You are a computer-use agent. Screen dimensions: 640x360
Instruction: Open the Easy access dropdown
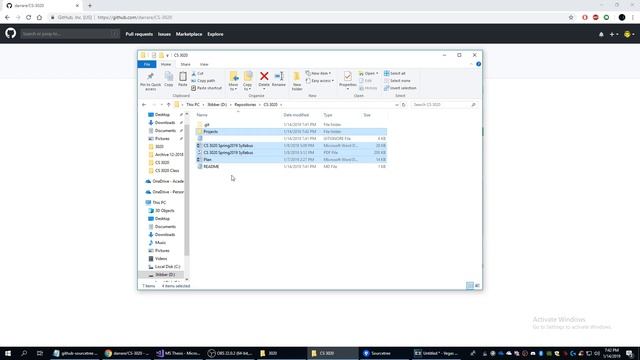click(320, 81)
